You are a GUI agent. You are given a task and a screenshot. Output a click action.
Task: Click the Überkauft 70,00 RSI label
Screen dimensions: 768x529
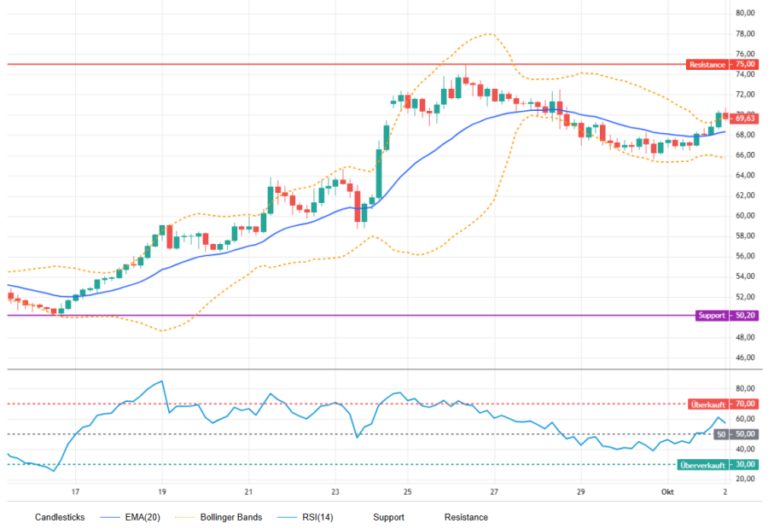pos(723,404)
